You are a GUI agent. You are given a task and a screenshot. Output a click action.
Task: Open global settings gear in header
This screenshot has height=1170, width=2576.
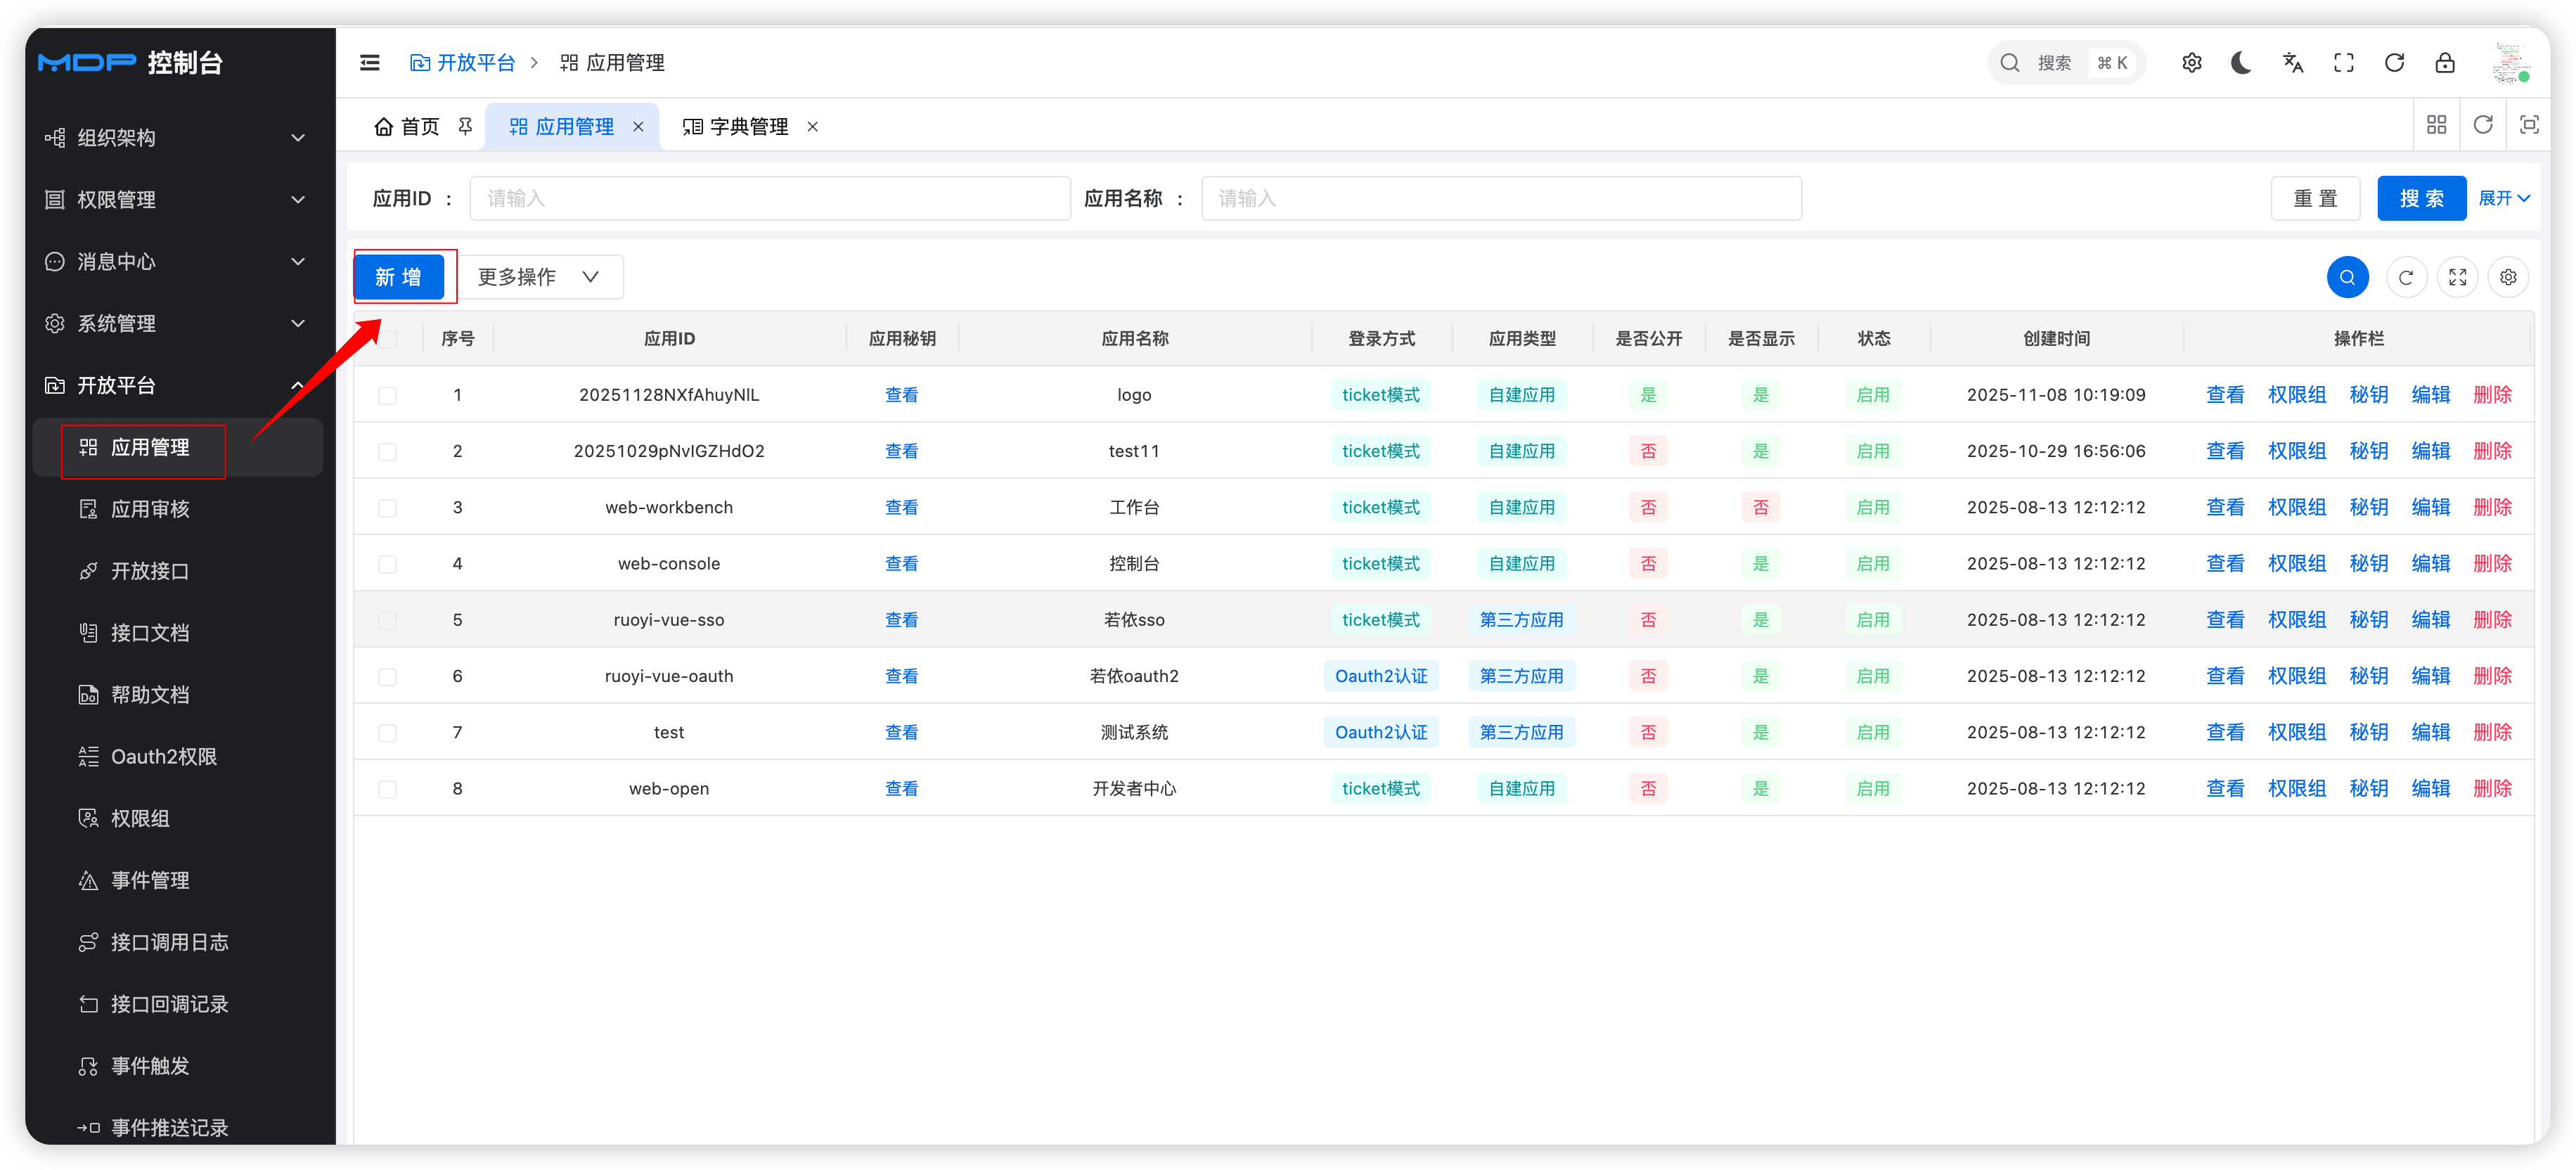point(2191,63)
